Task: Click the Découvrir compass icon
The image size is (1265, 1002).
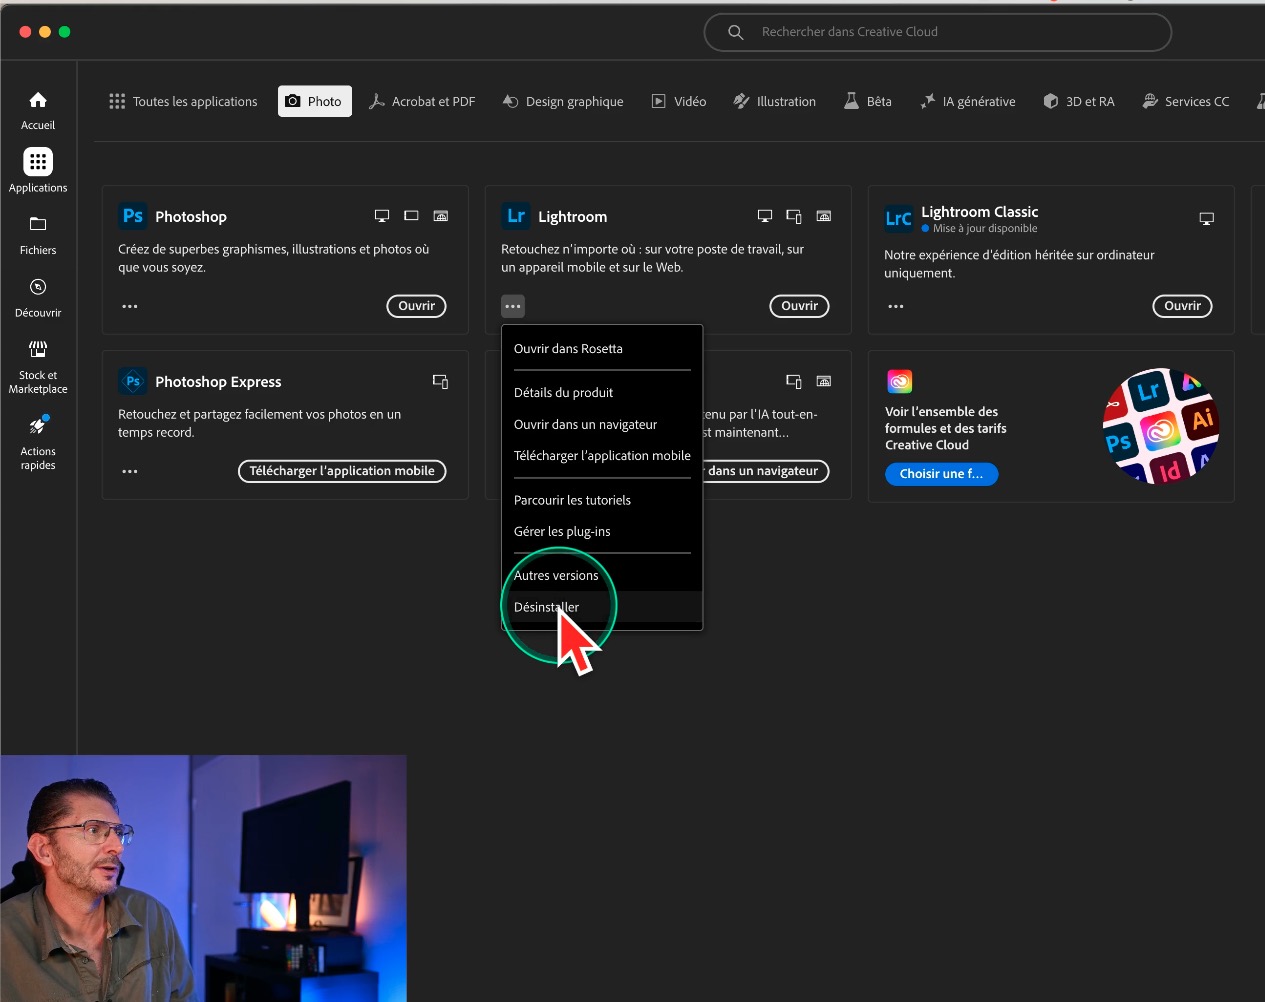Action: [38, 288]
